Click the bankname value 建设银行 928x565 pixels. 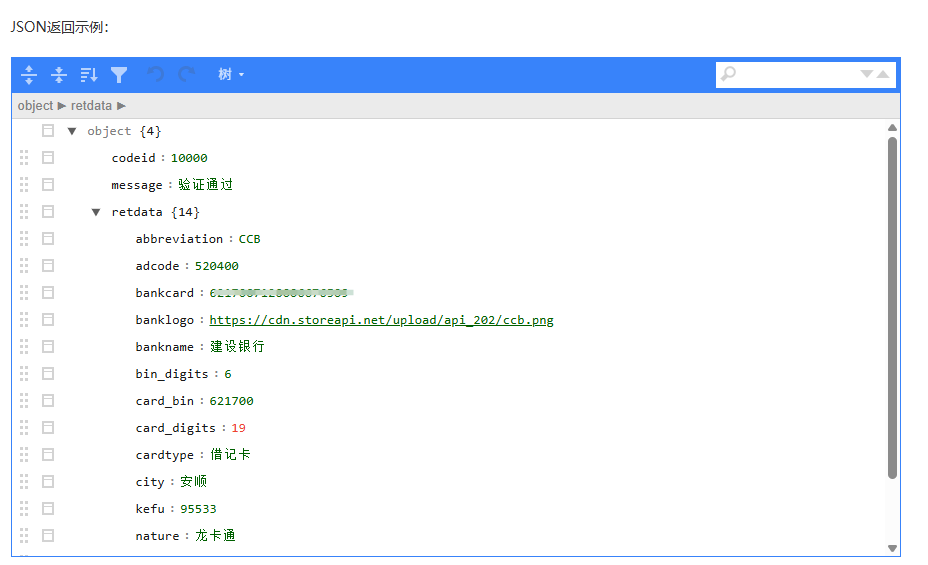coord(237,347)
